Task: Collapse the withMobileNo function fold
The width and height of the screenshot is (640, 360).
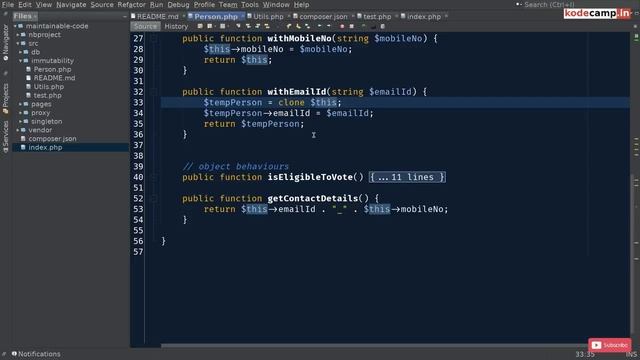Action: click(x=154, y=39)
